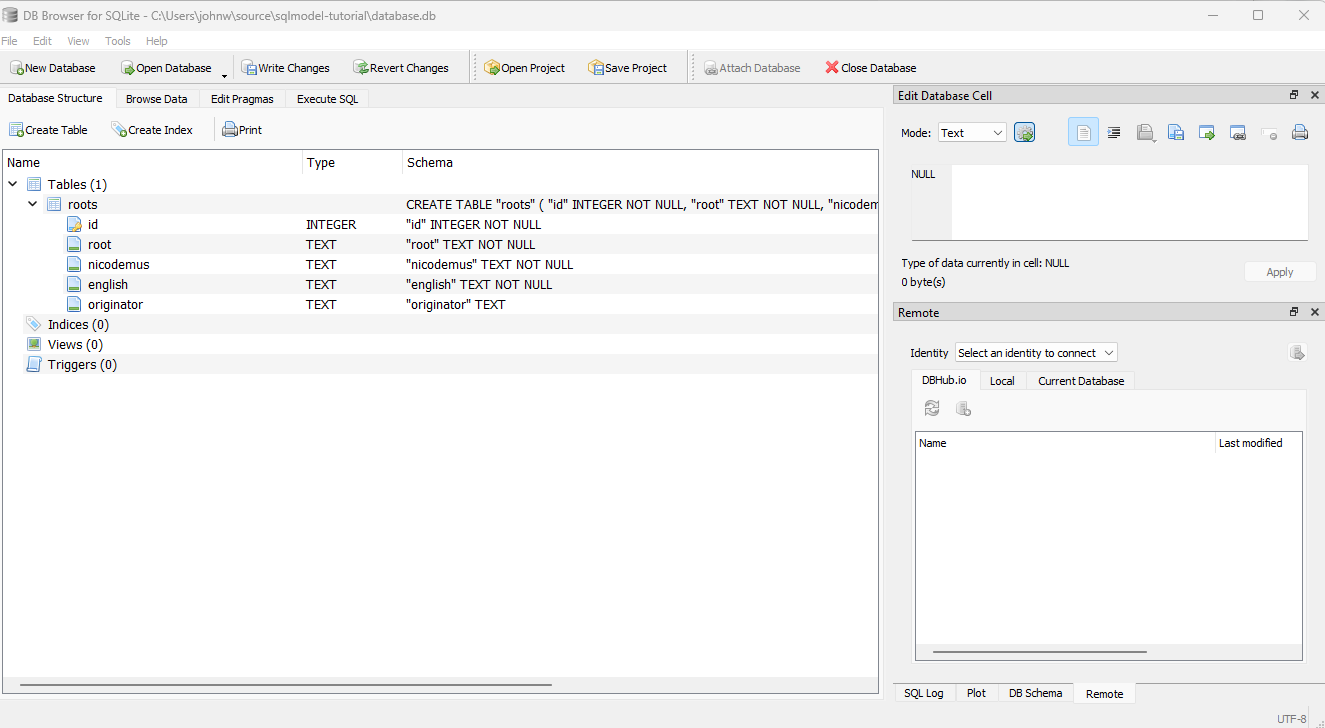Print the database structure

pos(241,129)
